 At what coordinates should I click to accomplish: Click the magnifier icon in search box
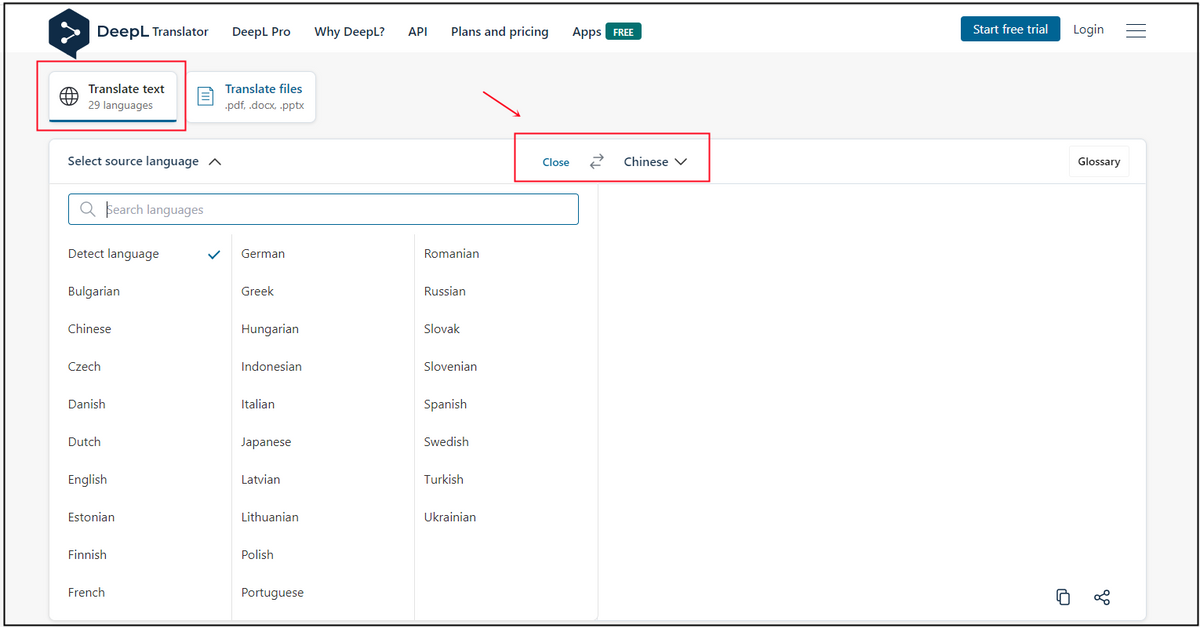pos(88,209)
